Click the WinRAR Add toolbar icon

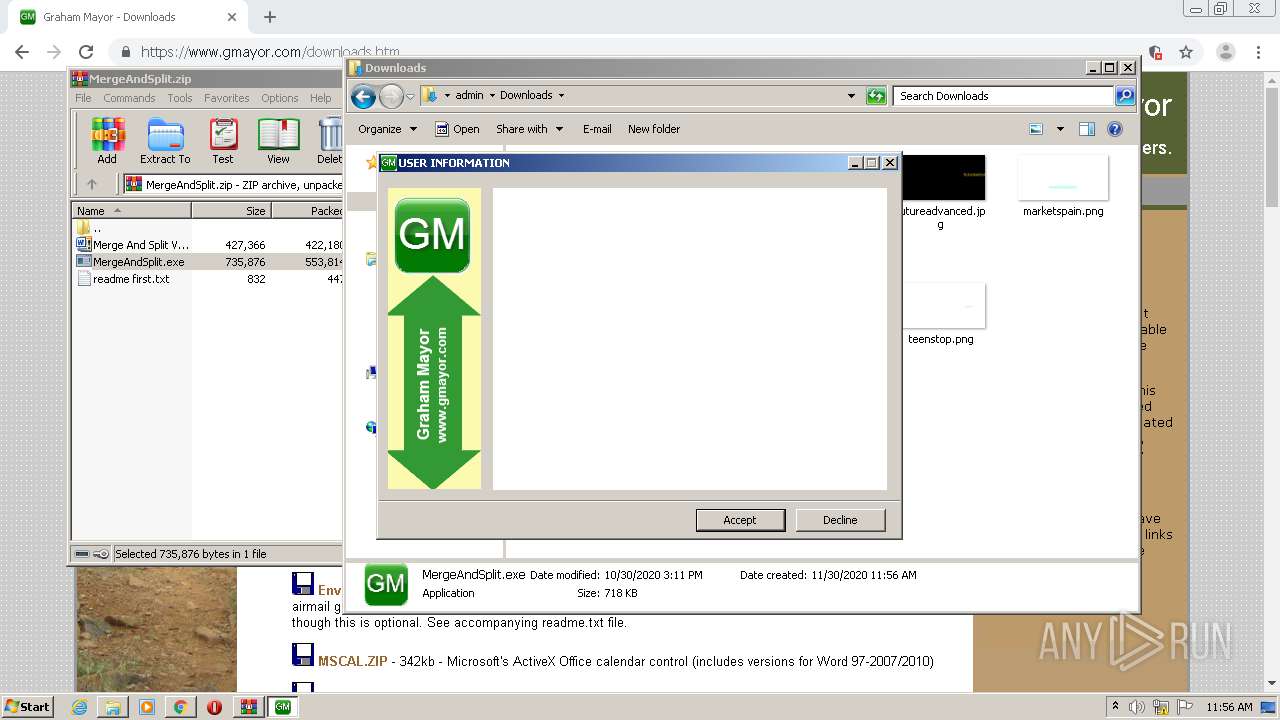tap(107, 141)
